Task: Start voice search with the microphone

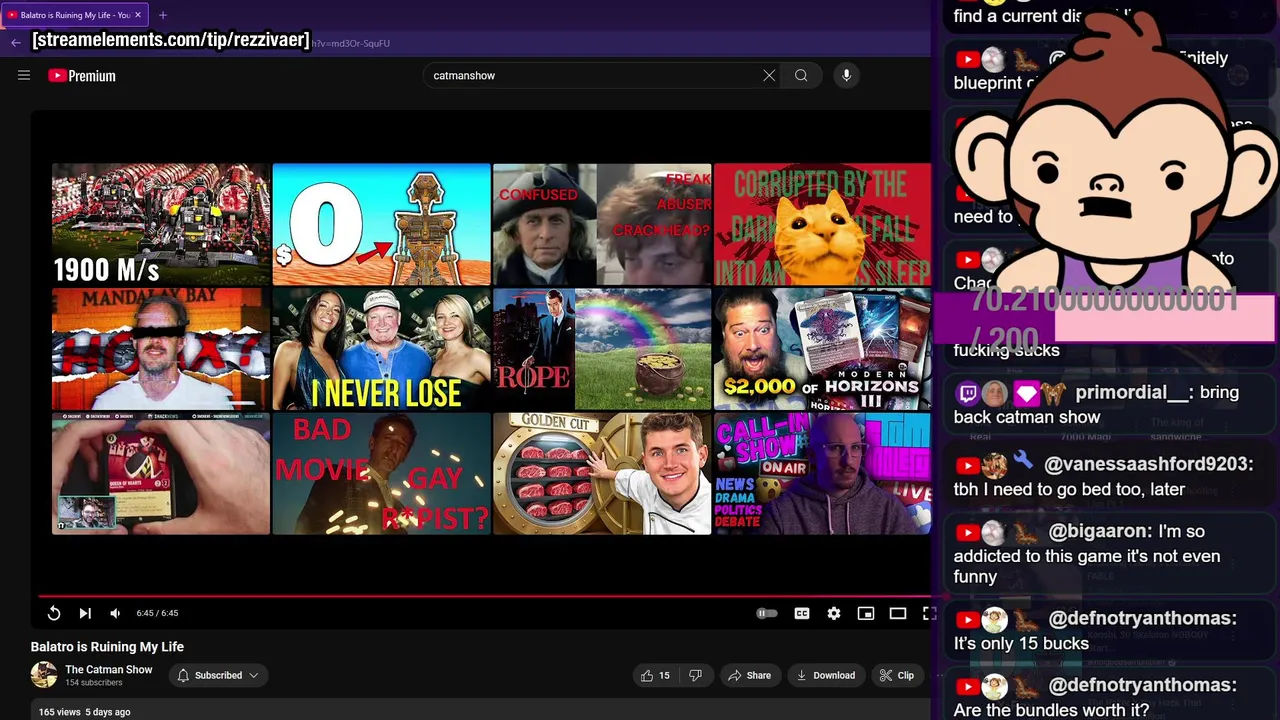Action: point(846,75)
